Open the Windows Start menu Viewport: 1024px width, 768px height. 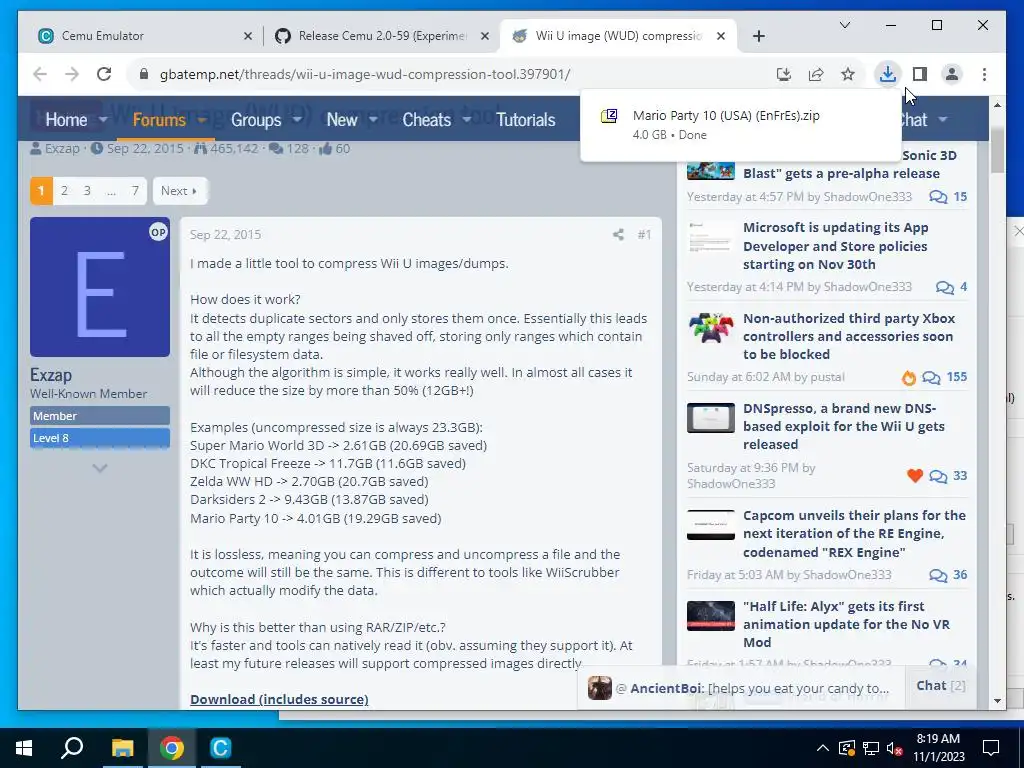pyautogui.click(x=24, y=748)
